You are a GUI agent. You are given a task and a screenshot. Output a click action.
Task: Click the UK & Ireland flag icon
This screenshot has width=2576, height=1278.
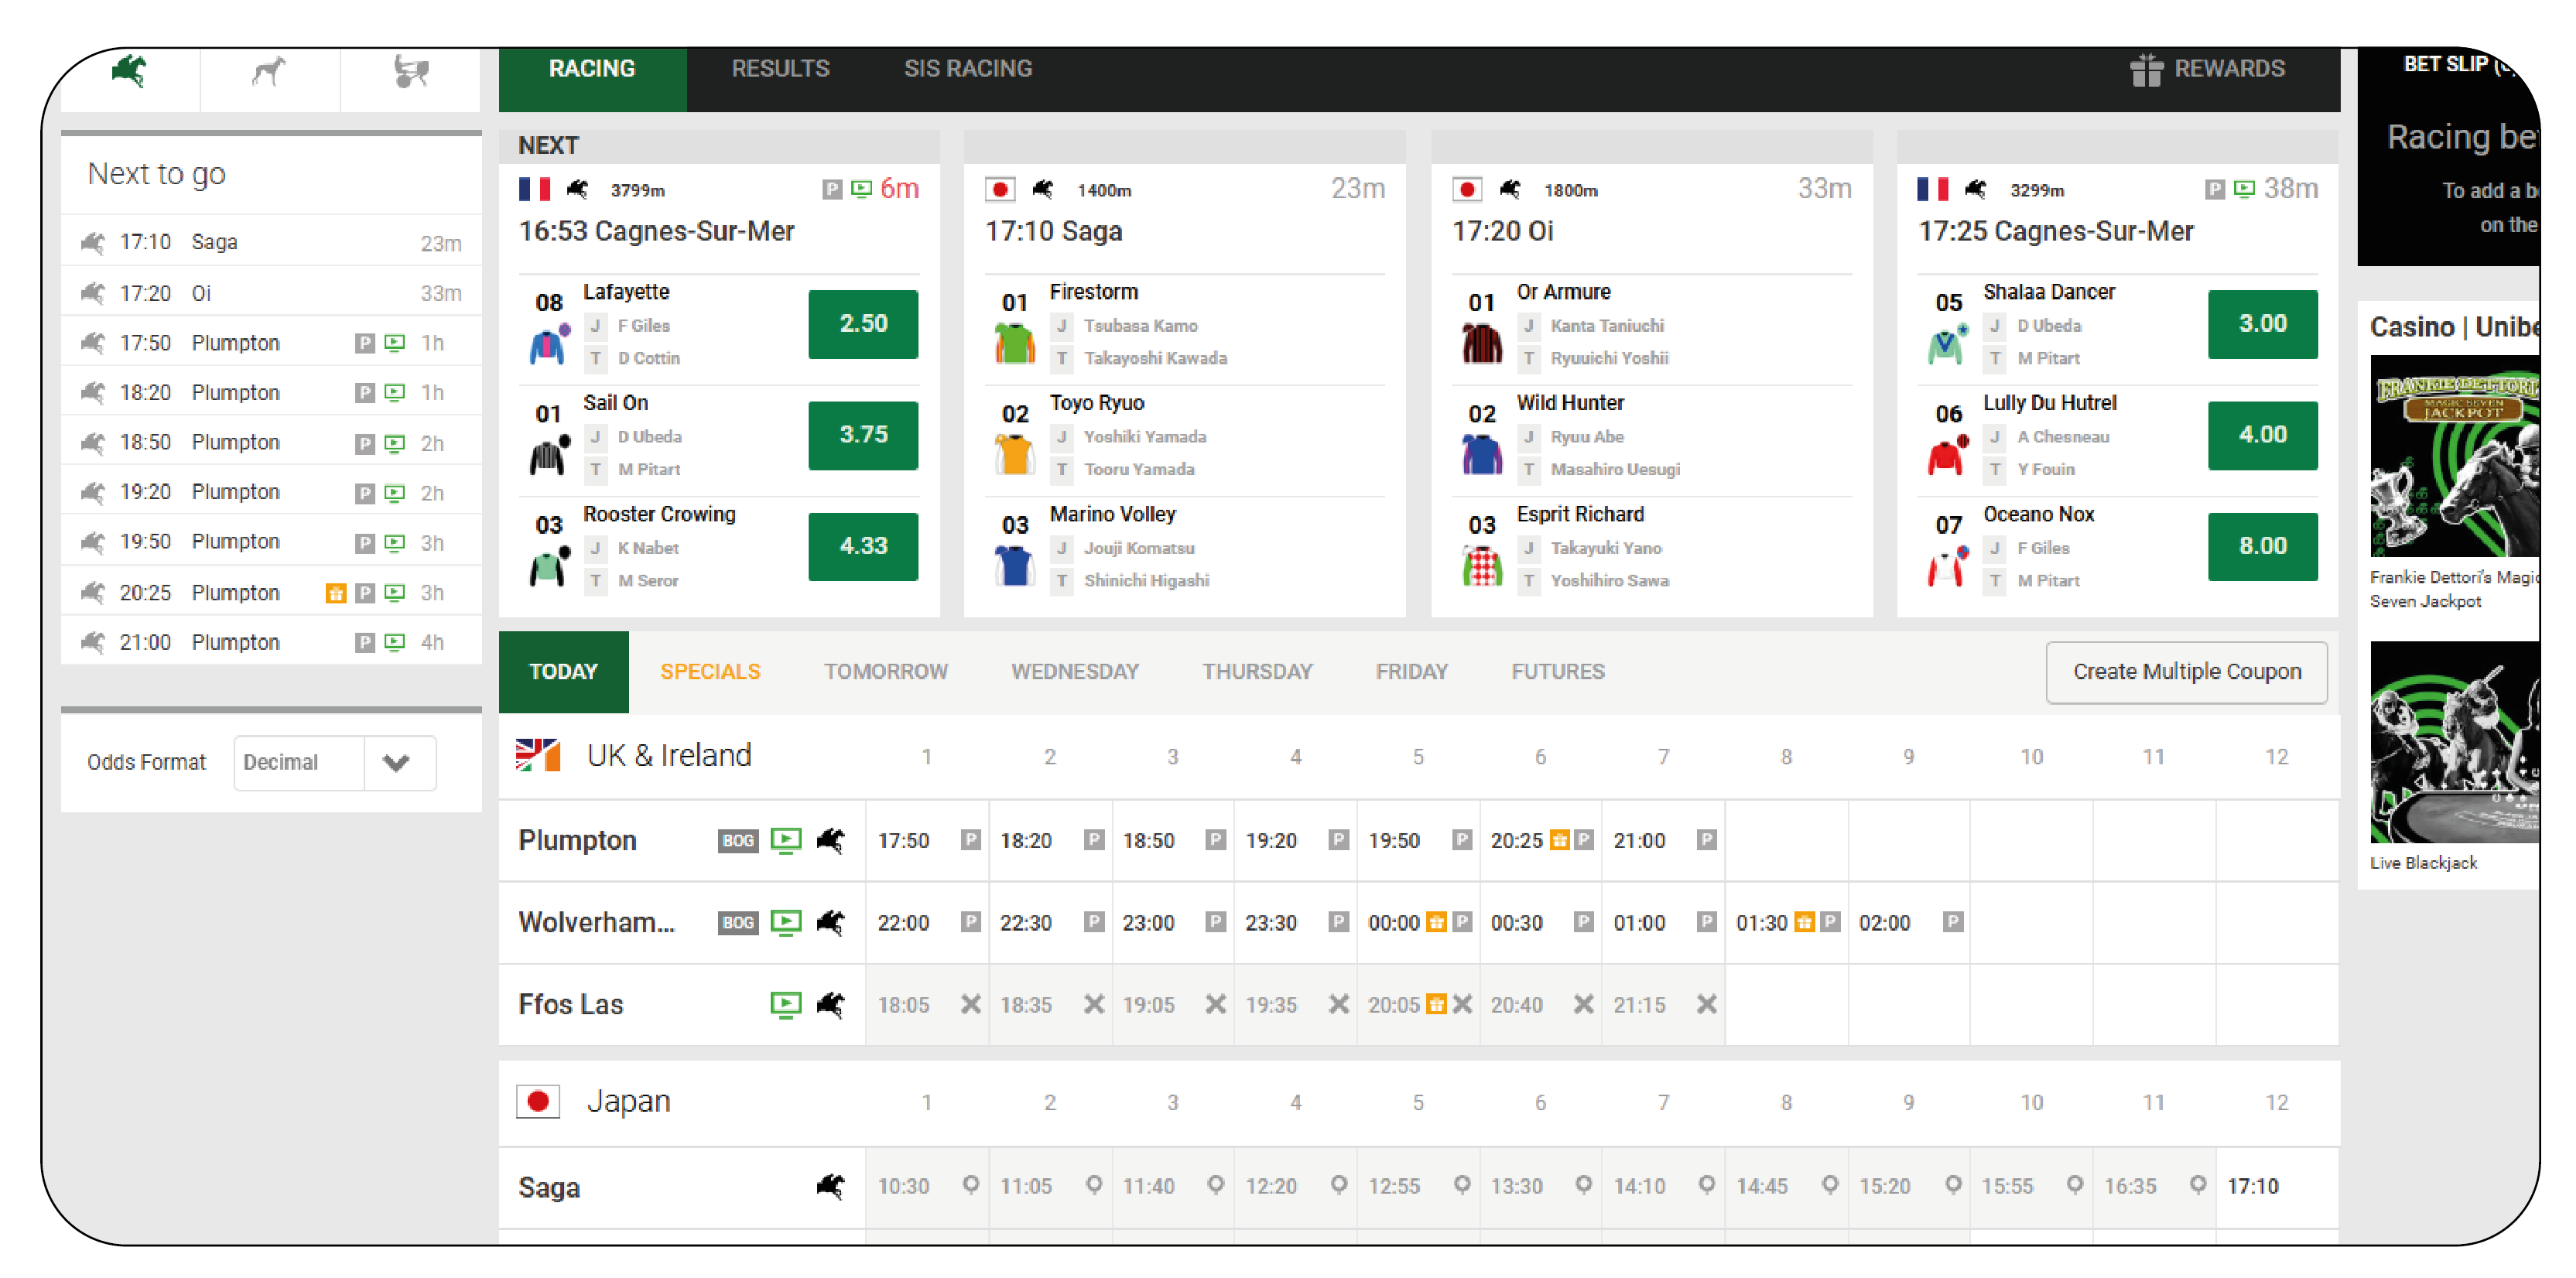click(x=538, y=755)
